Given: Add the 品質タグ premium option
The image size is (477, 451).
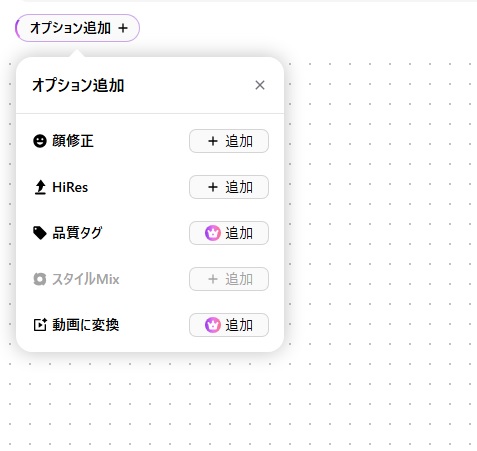Looking at the screenshot, I should 229,233.
